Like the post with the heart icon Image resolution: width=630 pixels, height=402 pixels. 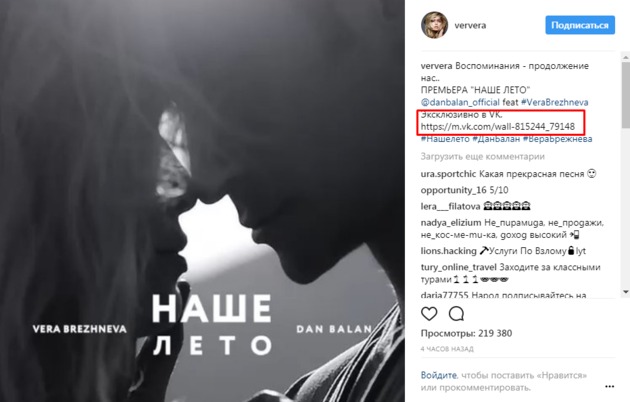point(429,314)
